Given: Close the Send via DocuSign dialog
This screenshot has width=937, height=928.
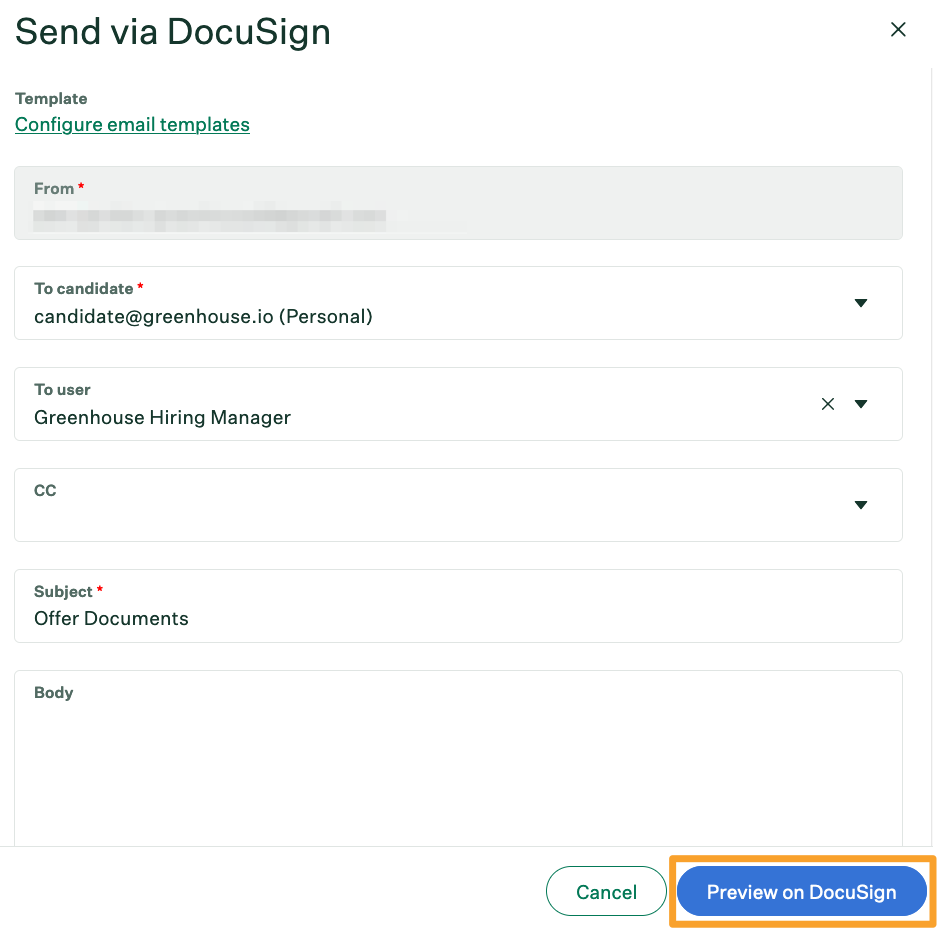Looking at the screenshot, I should click(x=898, y=29).
